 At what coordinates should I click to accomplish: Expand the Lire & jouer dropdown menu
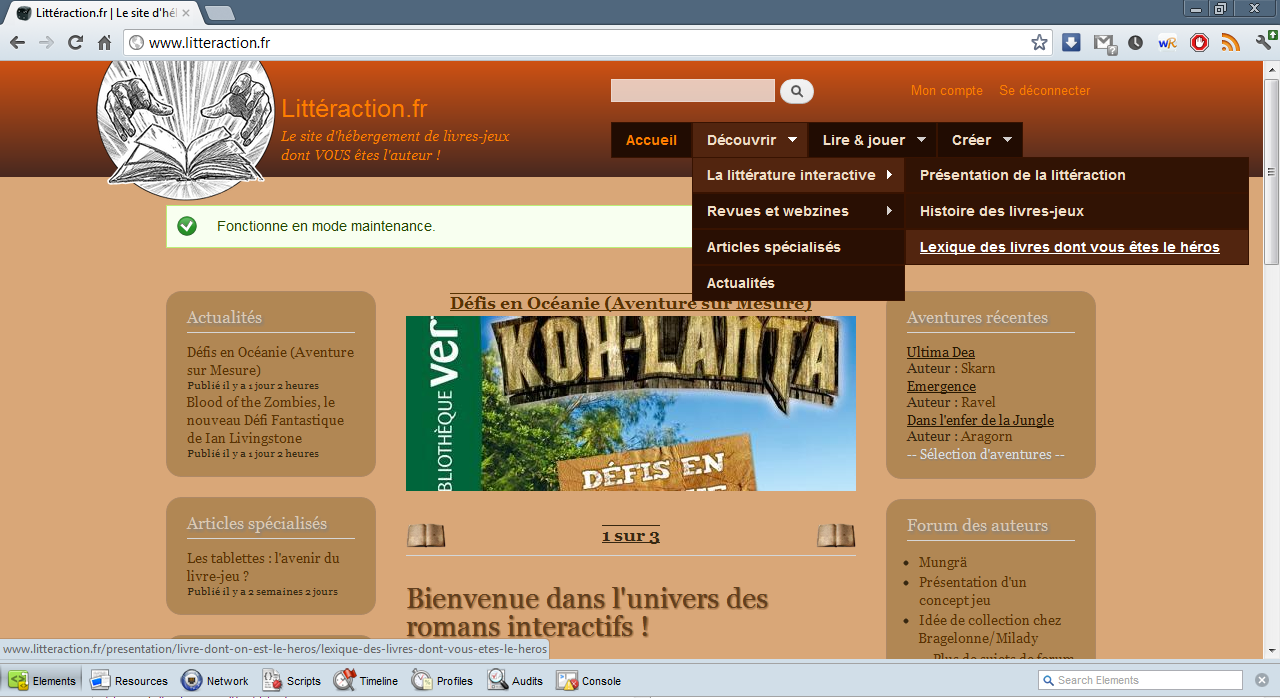(874, 140)
